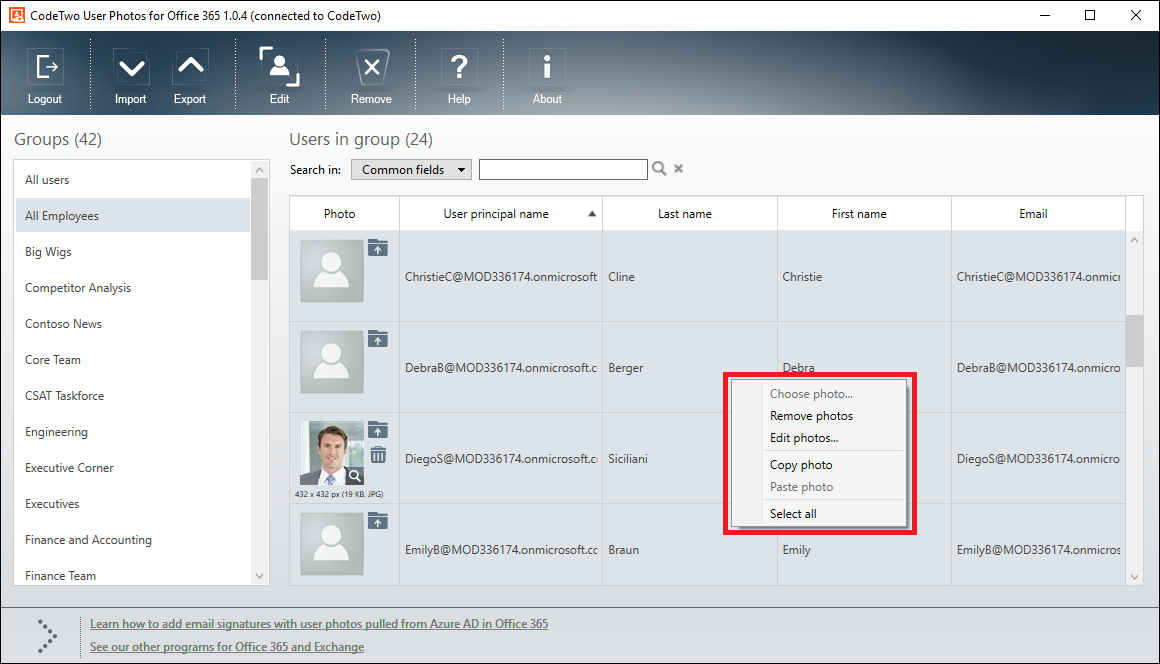The height and width of the screenshot is (664, 1160).
Task: Select Edit photos... from context menu
Action: [x=803, y=438]
